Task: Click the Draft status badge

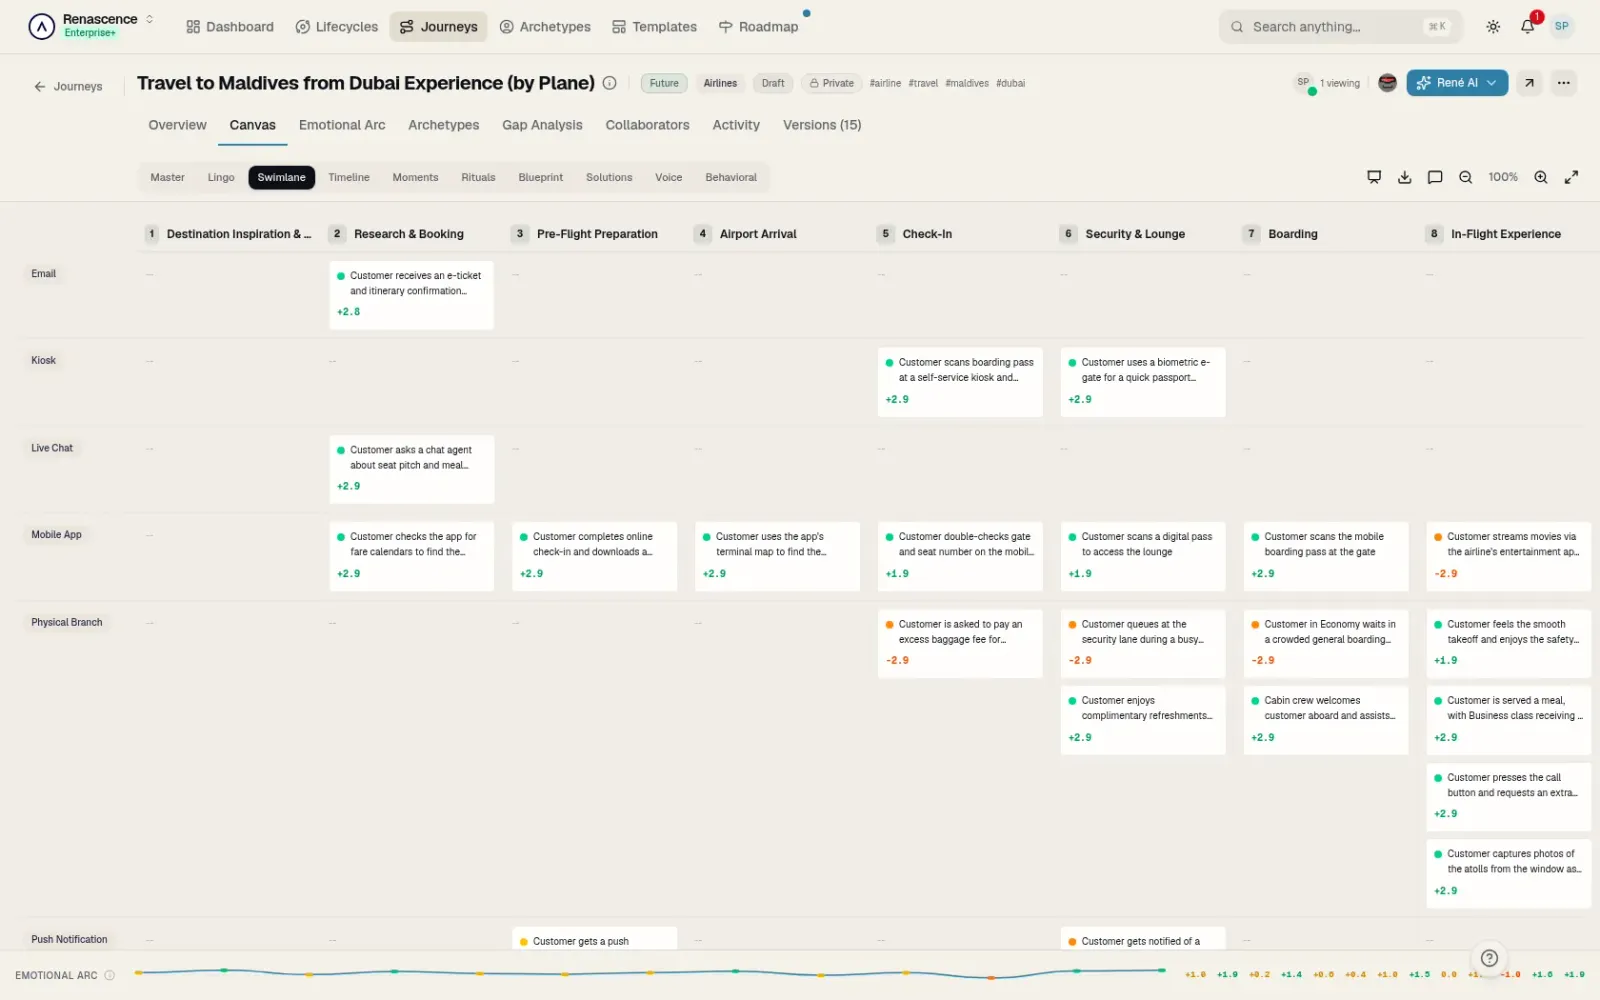Action: click(773, 83)
